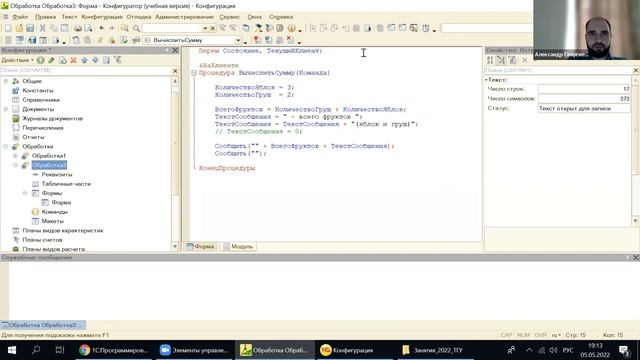Activate the Обработка Обработка3 window tab at the bottom
640x360 pixels.
click(43, 325)
